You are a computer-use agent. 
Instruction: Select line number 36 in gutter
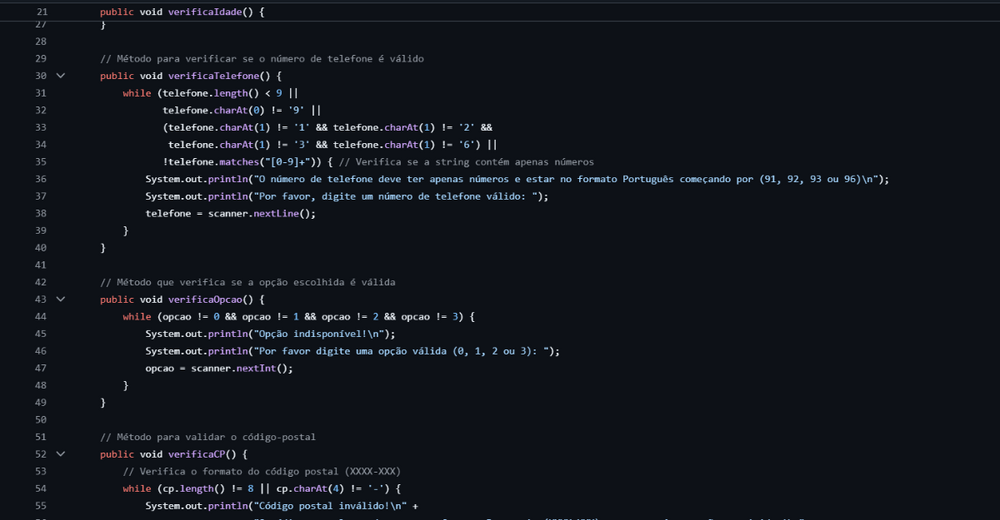click(x=41, y=179)
